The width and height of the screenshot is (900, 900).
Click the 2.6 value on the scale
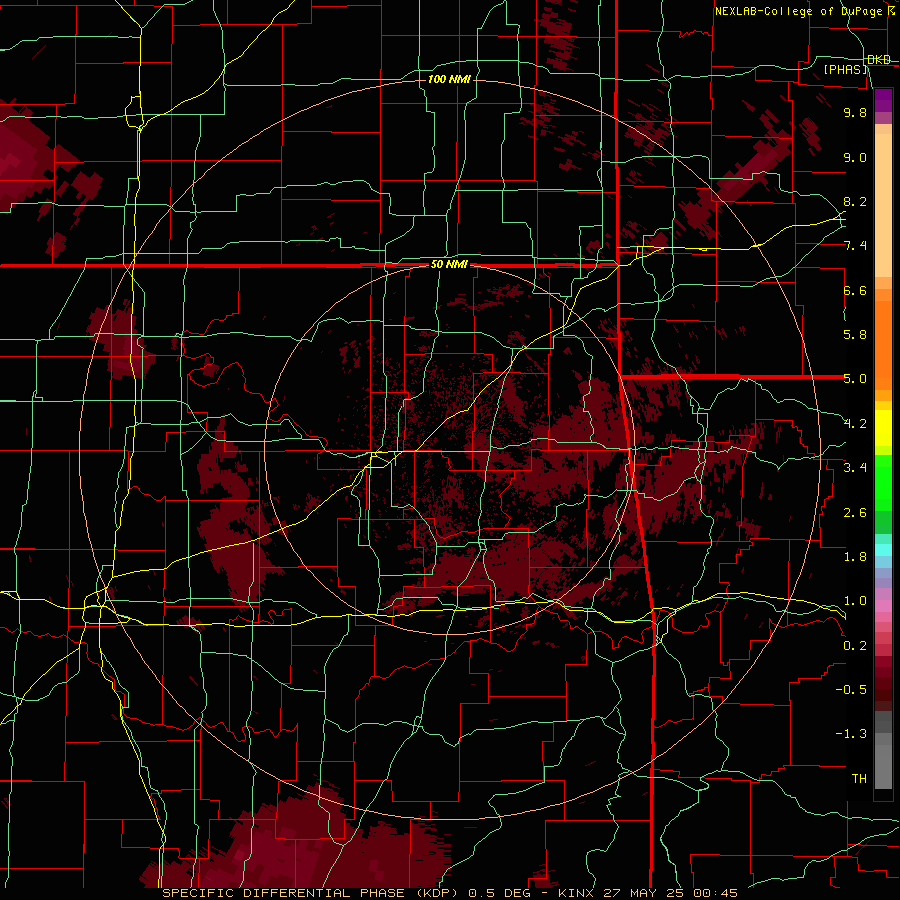click(855, 512)
